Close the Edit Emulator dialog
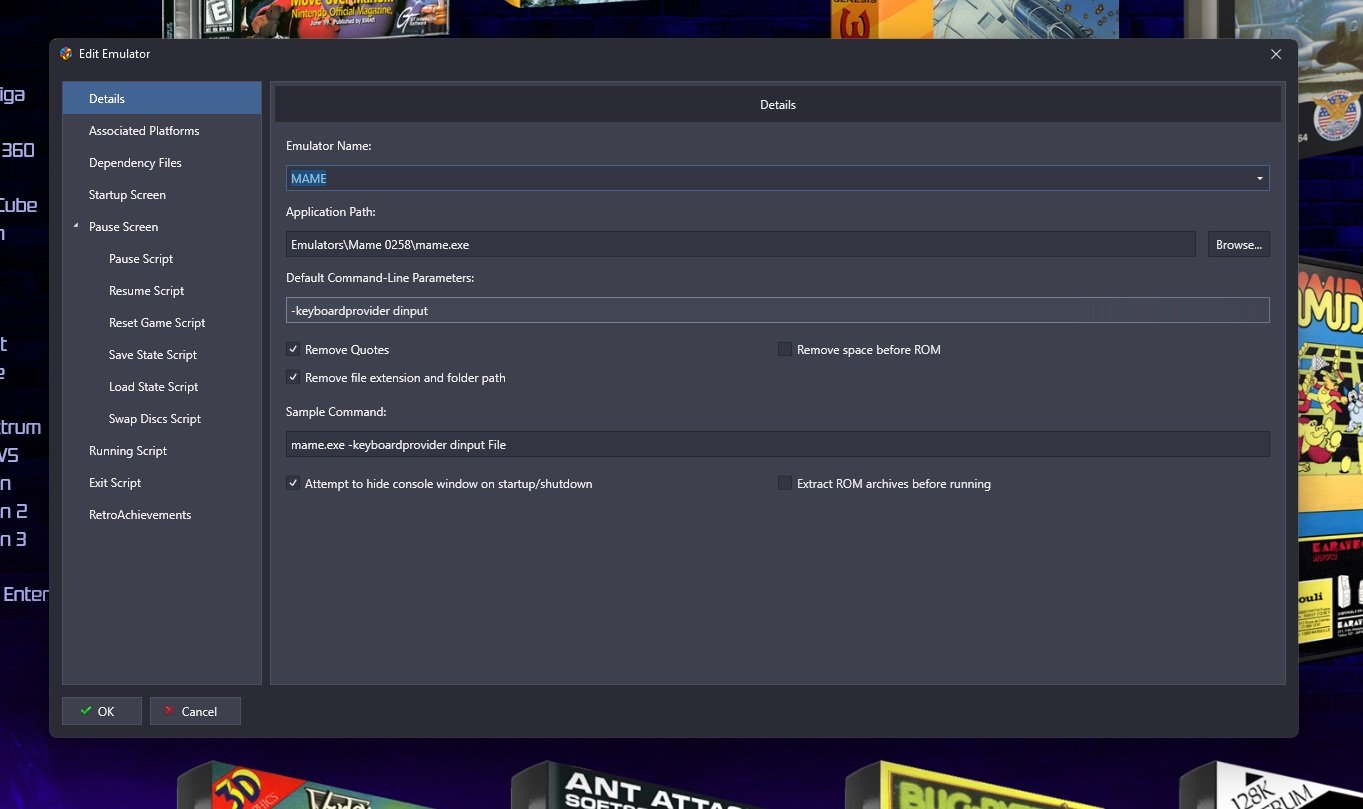This screenshot has height=809, width=1363. point(1275,54)
